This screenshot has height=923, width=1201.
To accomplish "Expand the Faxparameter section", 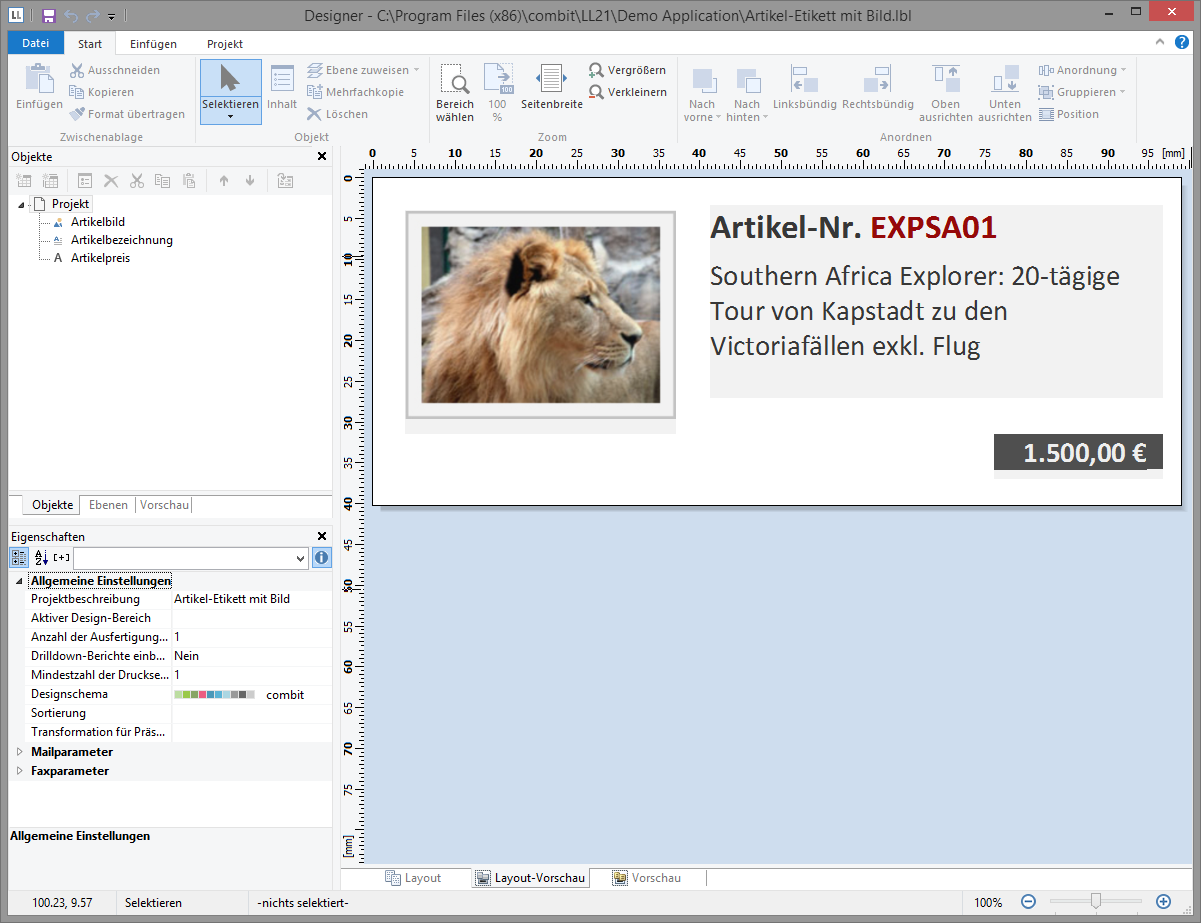I will point(19,771).
